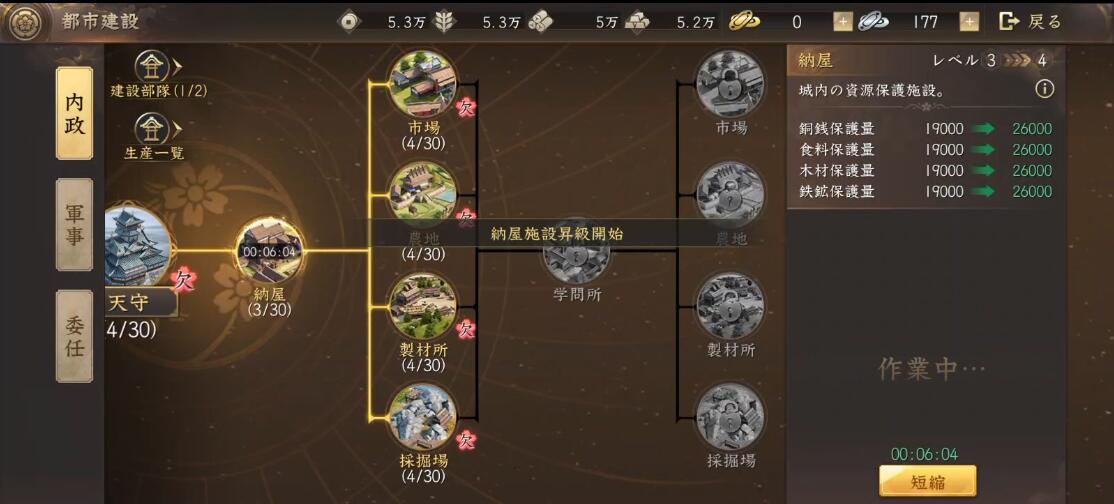Click 戻る to go back
The width and height of the screenshot is (1114, 504).
click(1030, 21)
